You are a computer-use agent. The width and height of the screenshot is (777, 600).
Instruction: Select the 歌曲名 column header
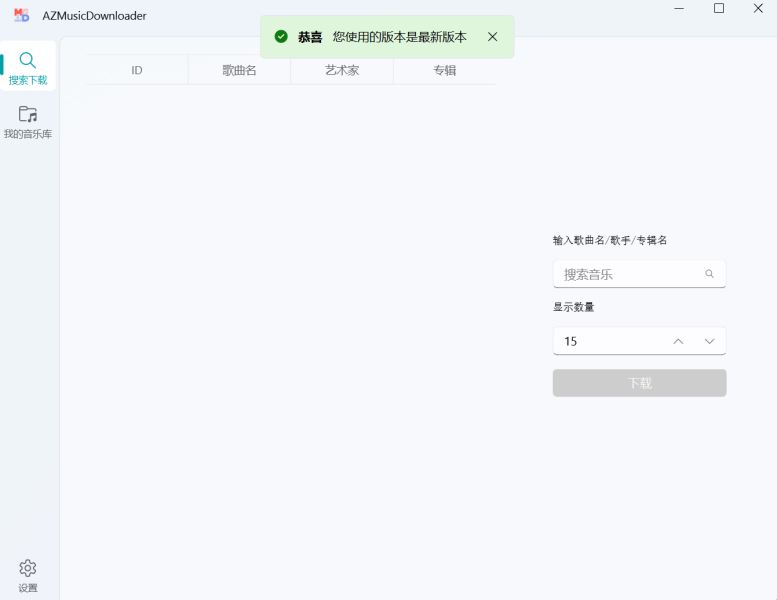click(239, 70)
